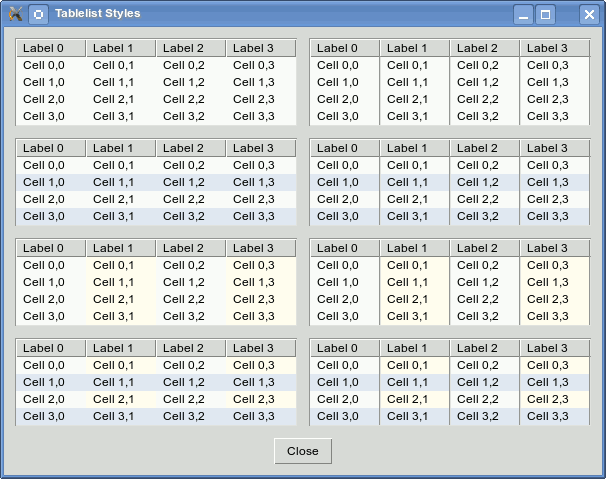Click Label 1 header in third-row right table
Image resolution: width=606 pixels, height=479 pixels.
[x=415, y=248]
